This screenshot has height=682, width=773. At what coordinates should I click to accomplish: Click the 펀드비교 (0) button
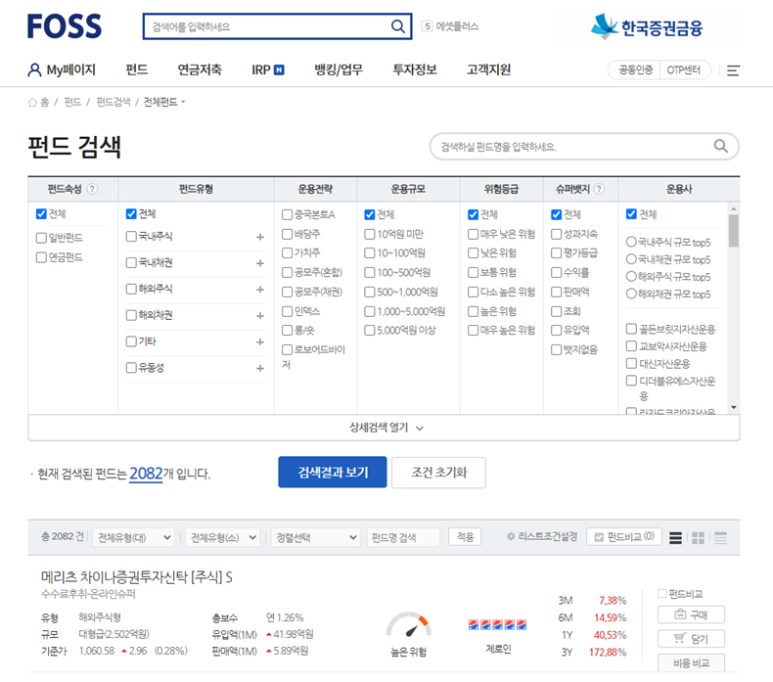624,537
